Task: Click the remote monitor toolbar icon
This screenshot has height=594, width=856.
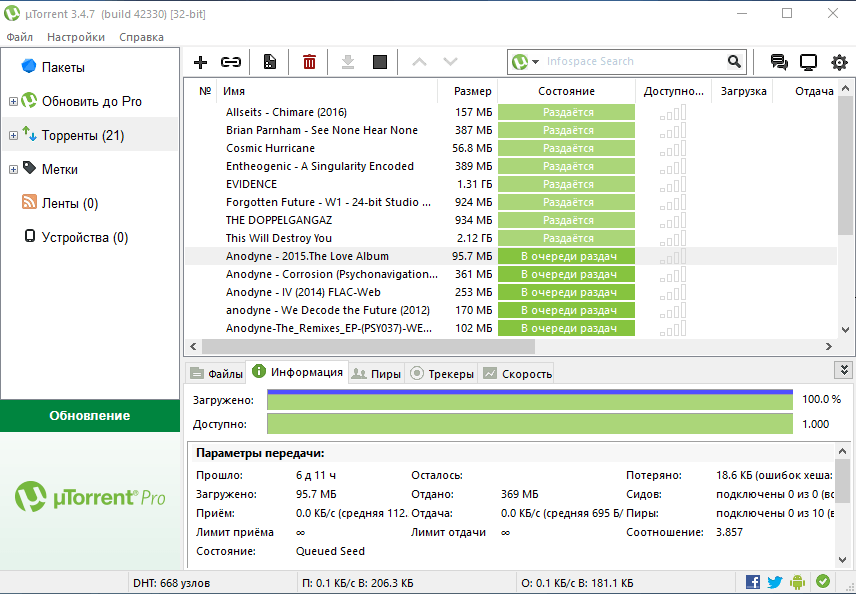Action: (x=809, y=62)
